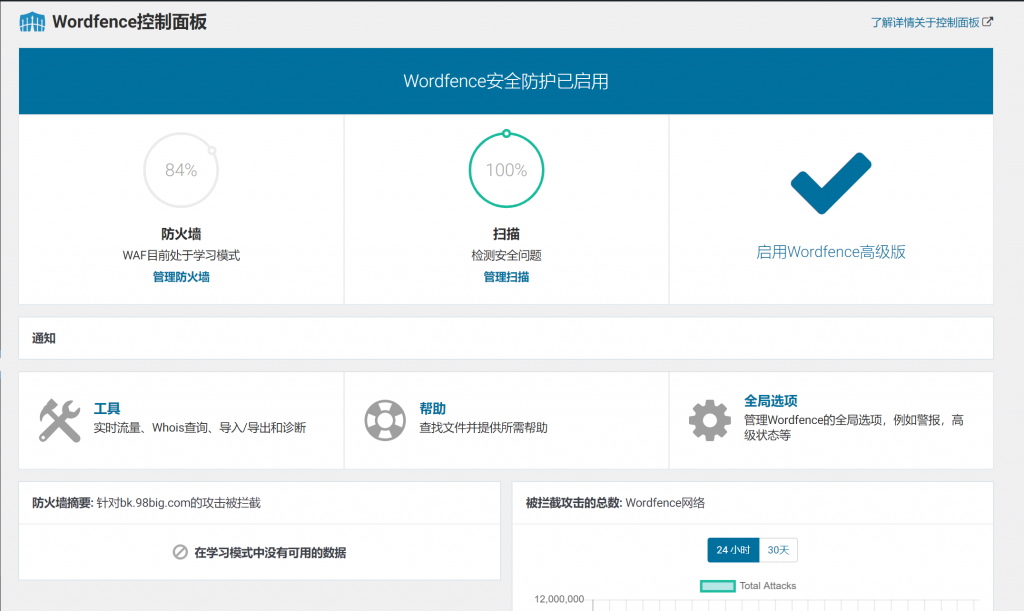Click the 扫描 heading
Image resolution: width=1024 pixels, height=611 pixels.
pyautogui.click(x=506, y=234)
